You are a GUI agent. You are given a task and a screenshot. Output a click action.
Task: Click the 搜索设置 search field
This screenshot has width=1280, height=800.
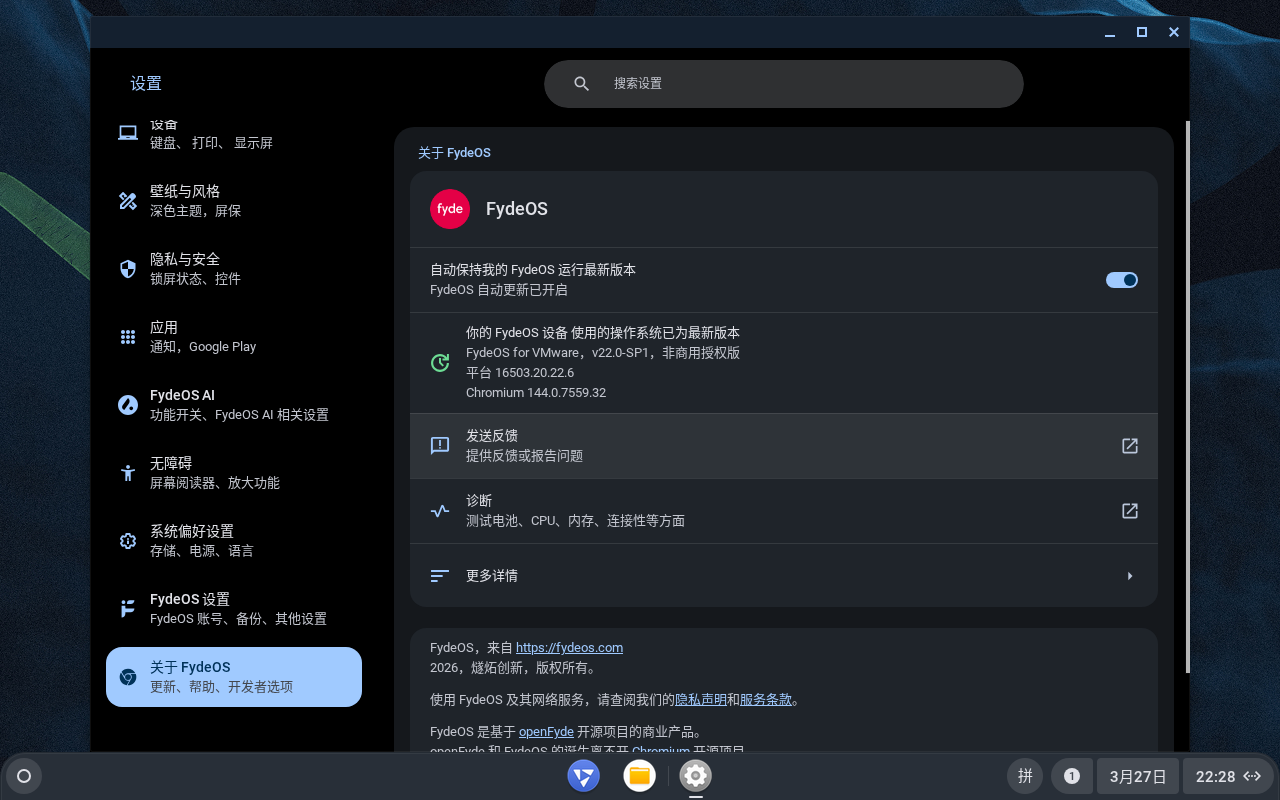point(800,84)
